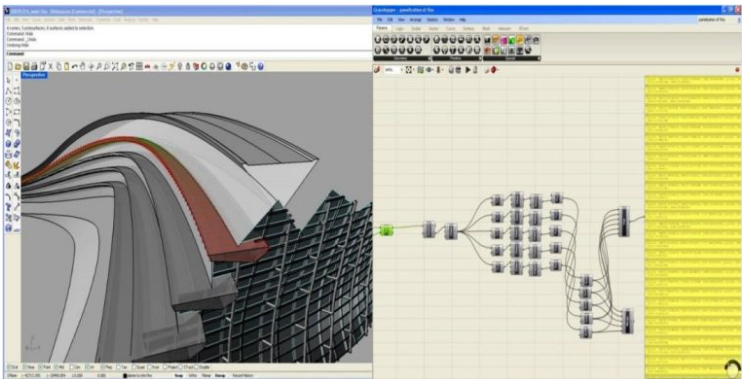This screenshot has width=751, height=390.
Task: Open the Arrange menu in Grasshopper
Action: (x=415, y=20)
